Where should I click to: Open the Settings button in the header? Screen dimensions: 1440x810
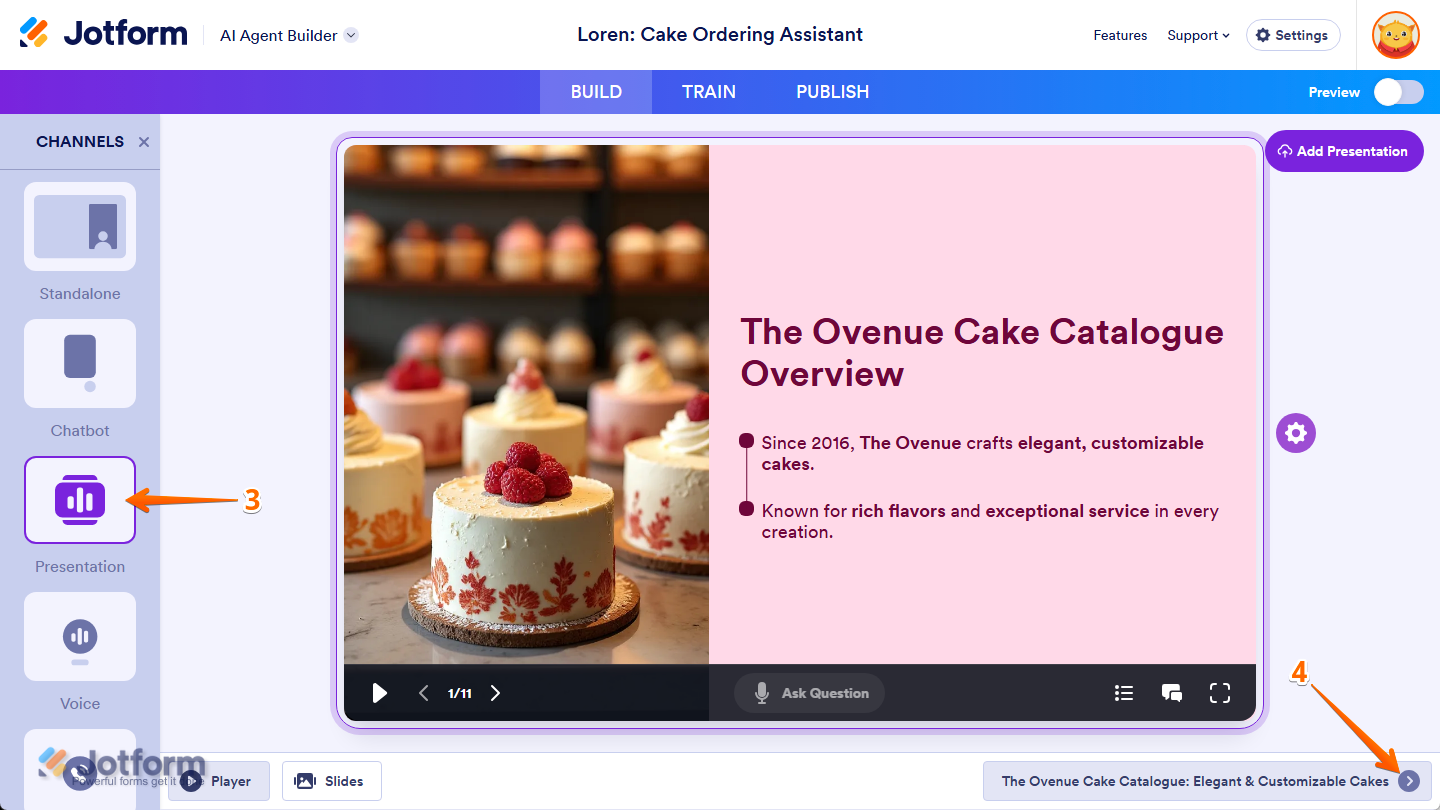(1293, 35)
